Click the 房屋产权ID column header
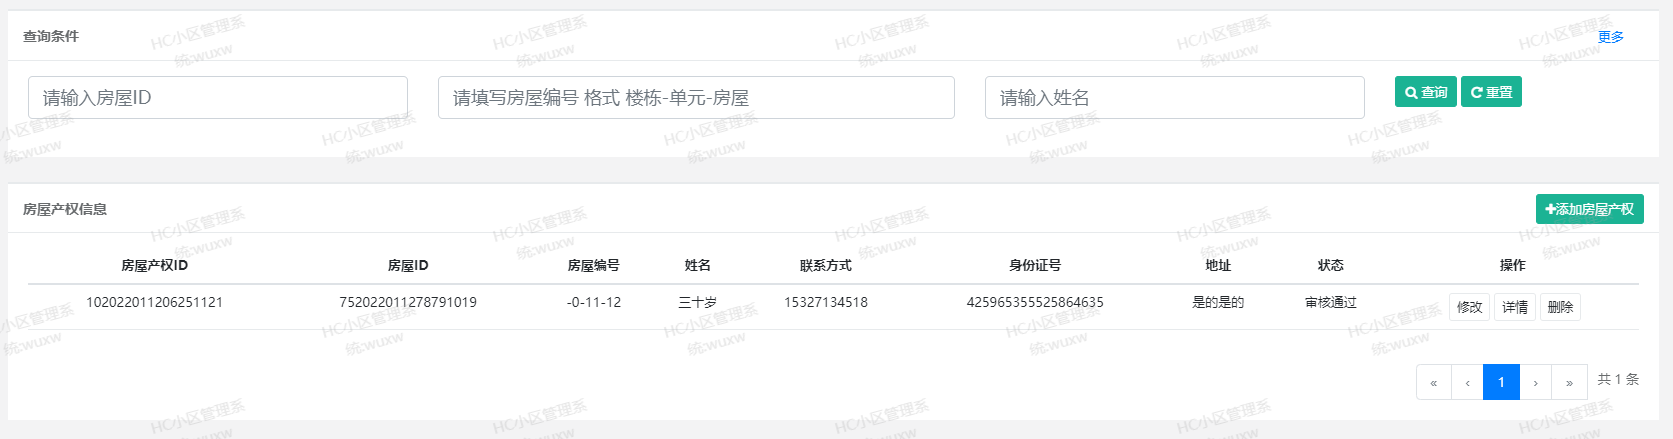The image size is (1673, 439). point(154,266)
